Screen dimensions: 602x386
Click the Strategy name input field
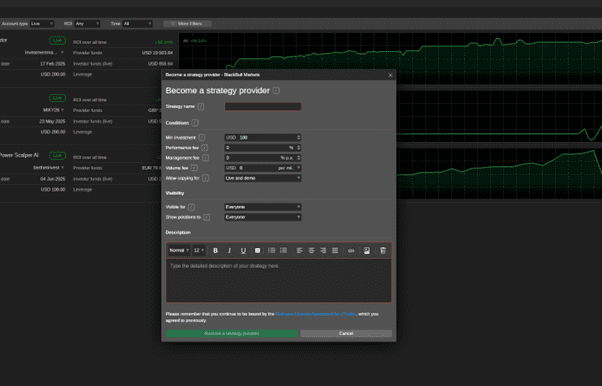(263, 106)
